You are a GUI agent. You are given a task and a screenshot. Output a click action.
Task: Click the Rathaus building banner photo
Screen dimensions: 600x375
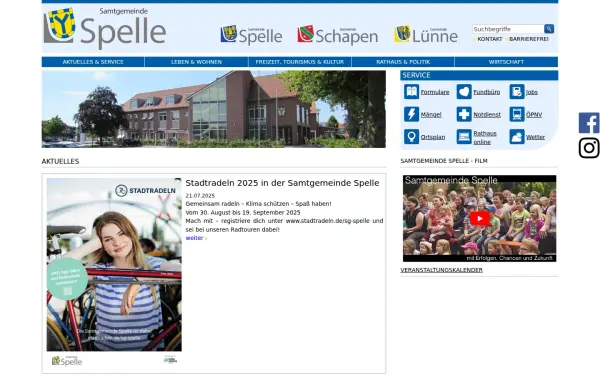[214, 109]
